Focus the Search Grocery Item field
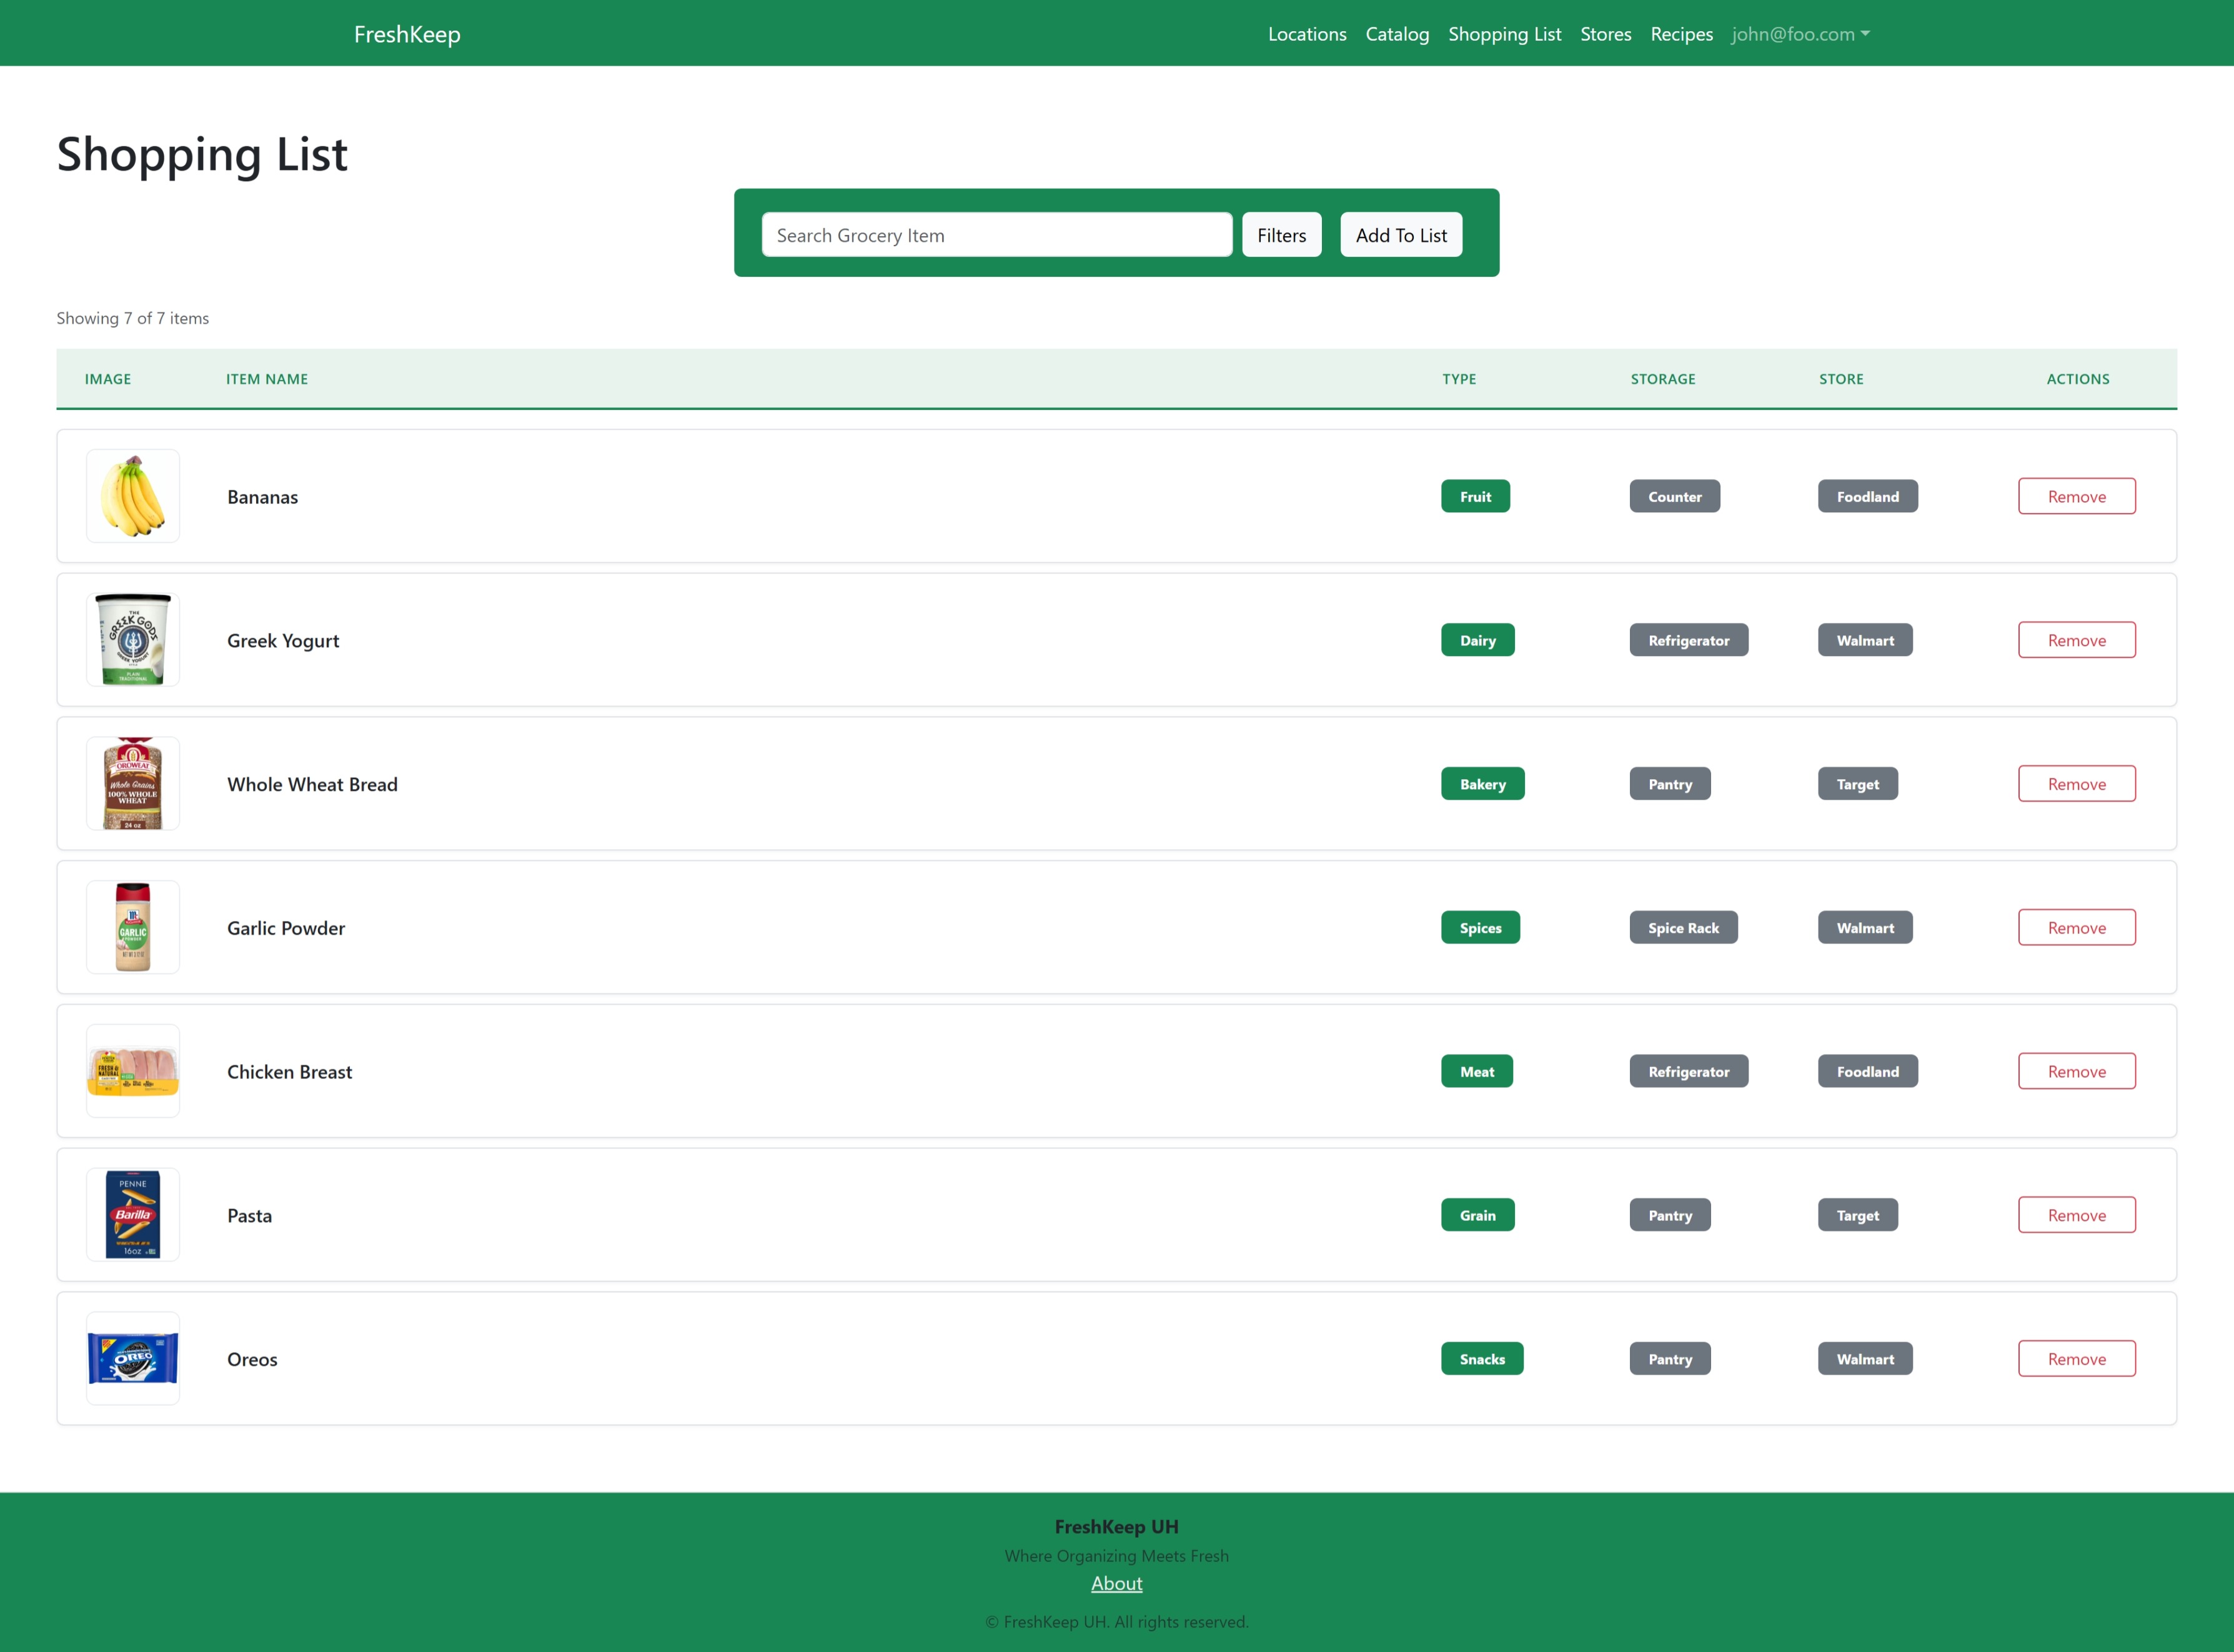 [996, 235]
